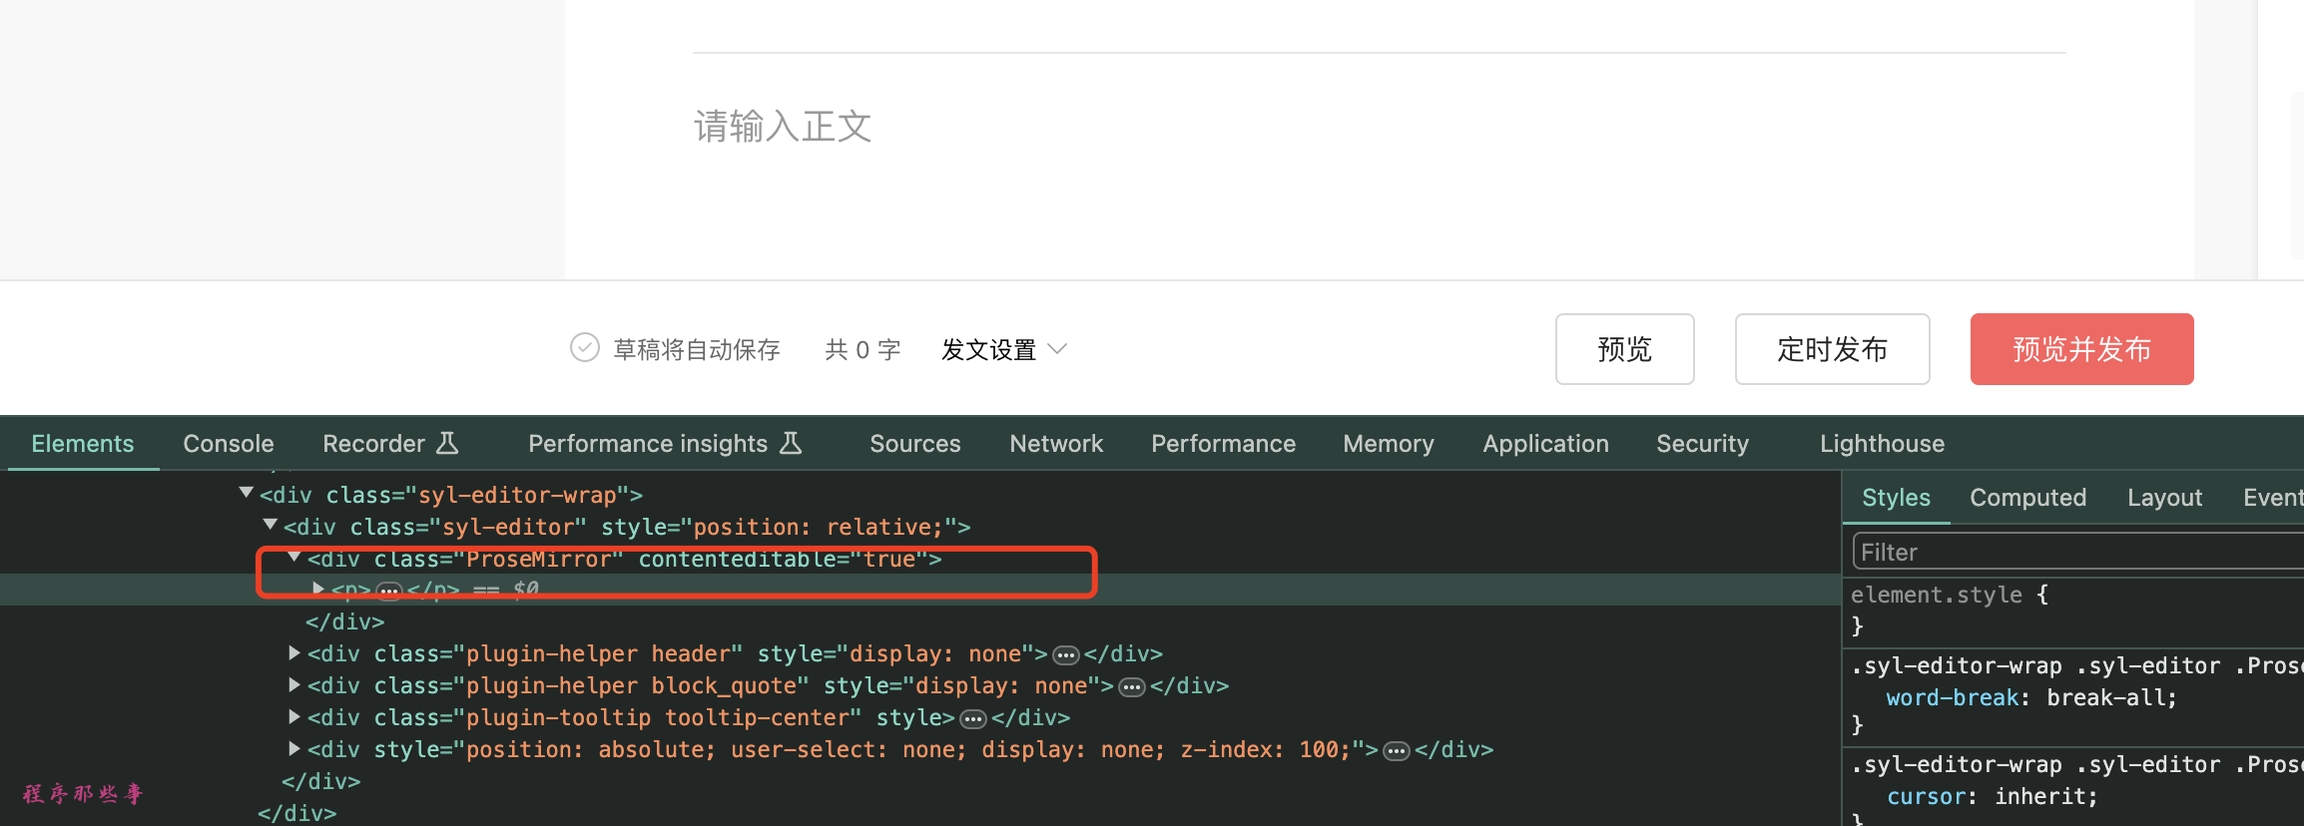Collapse the syl-editor-wrap div node
The width and height of the screenshot is (2304, 826).
[x=246, y=493]
